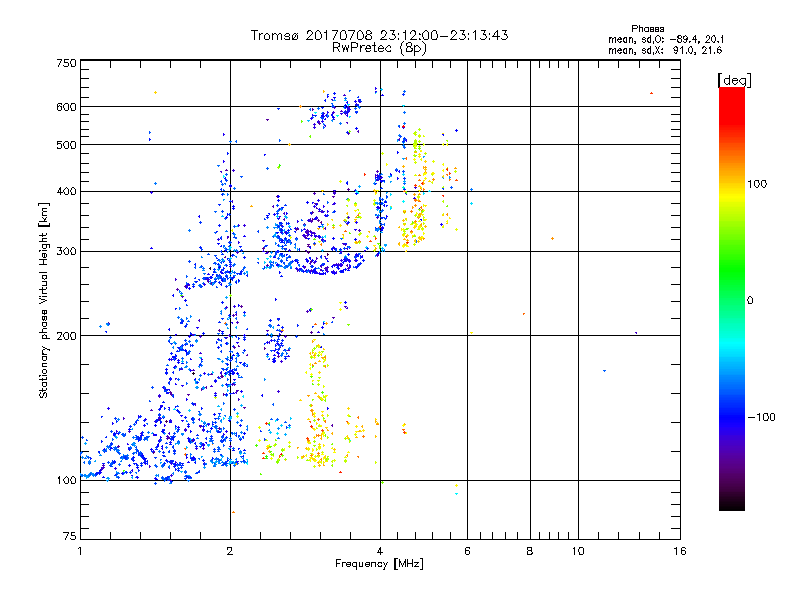The height and width of the screenshot is (600, 800).
Task: Click the '[deg]' colorbar unit label
Action: pyautogui.click(x=734, y=80)
